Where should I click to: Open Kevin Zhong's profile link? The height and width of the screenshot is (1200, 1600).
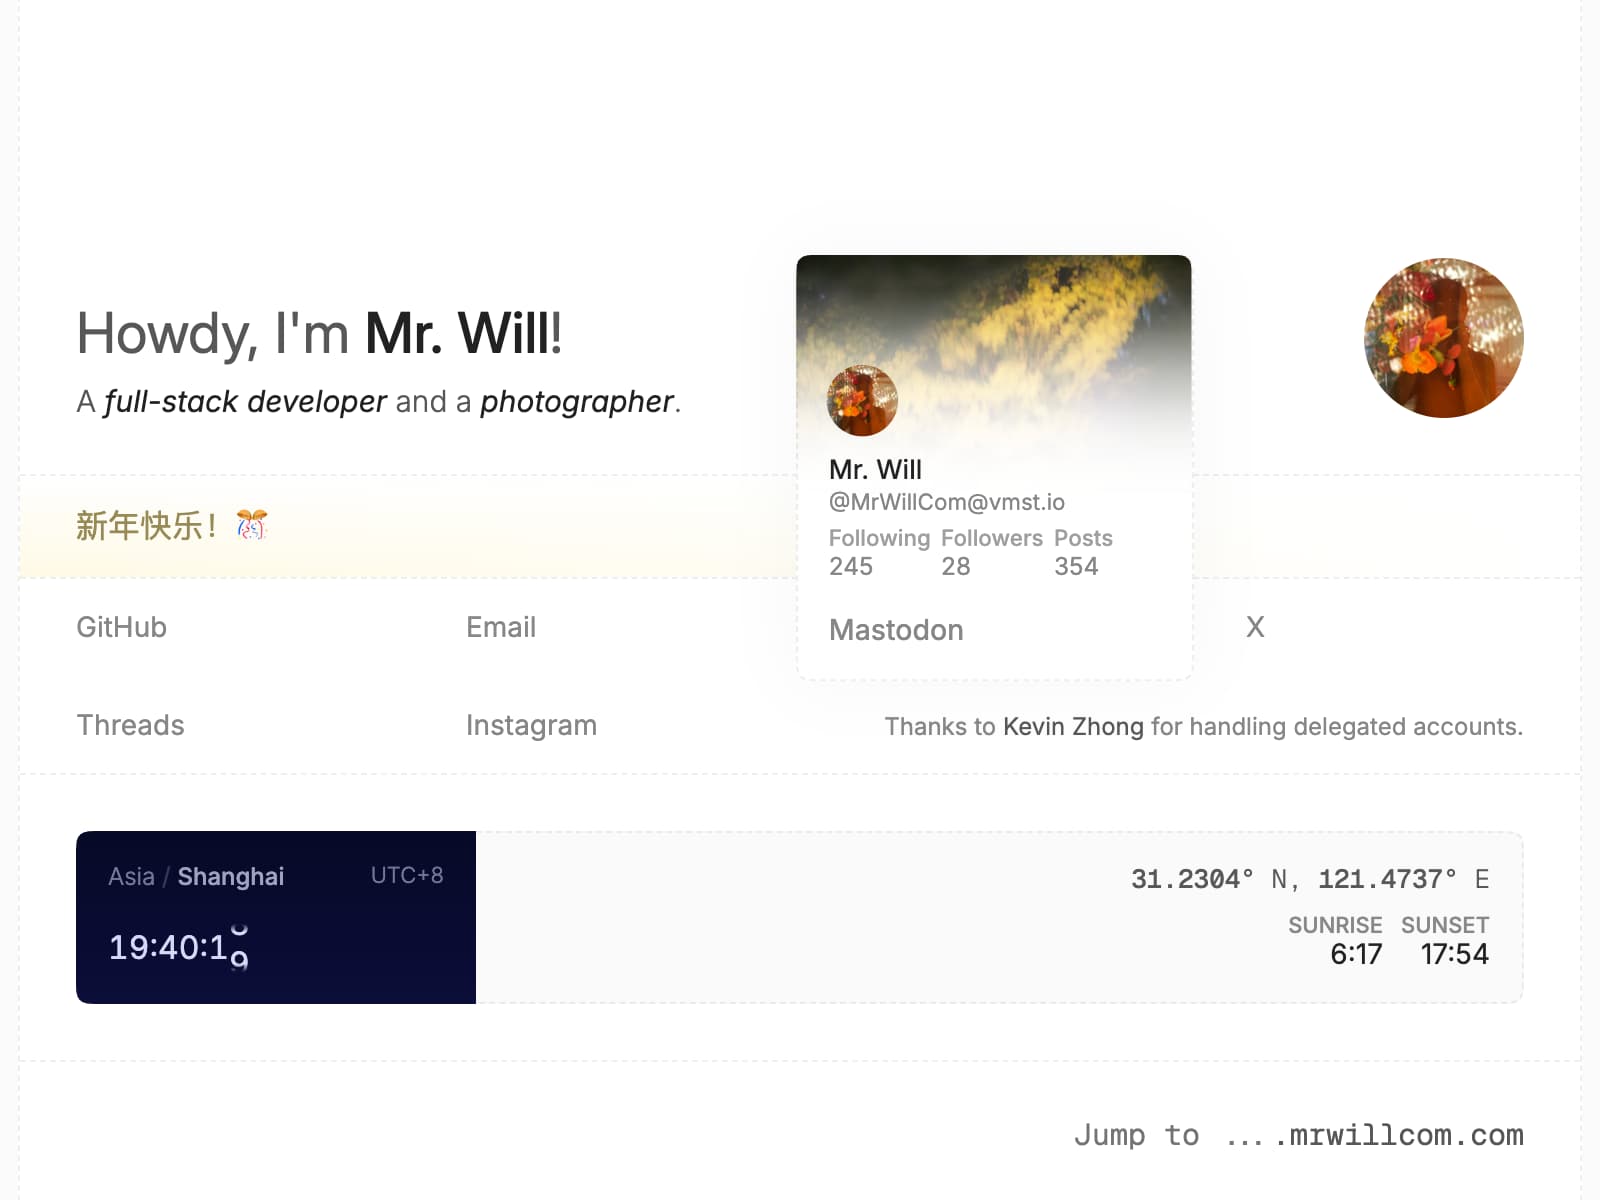pos(1072,726)
